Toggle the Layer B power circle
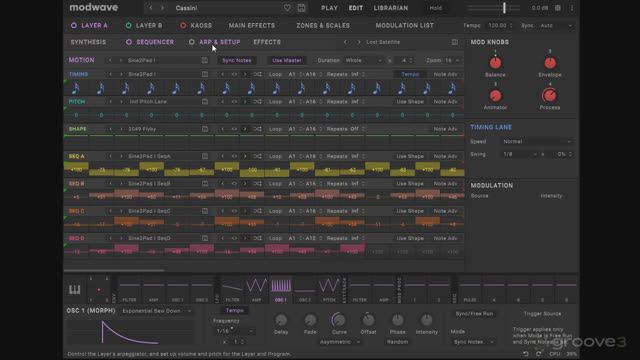Screen dimensions: 640x360 point(128,25)
